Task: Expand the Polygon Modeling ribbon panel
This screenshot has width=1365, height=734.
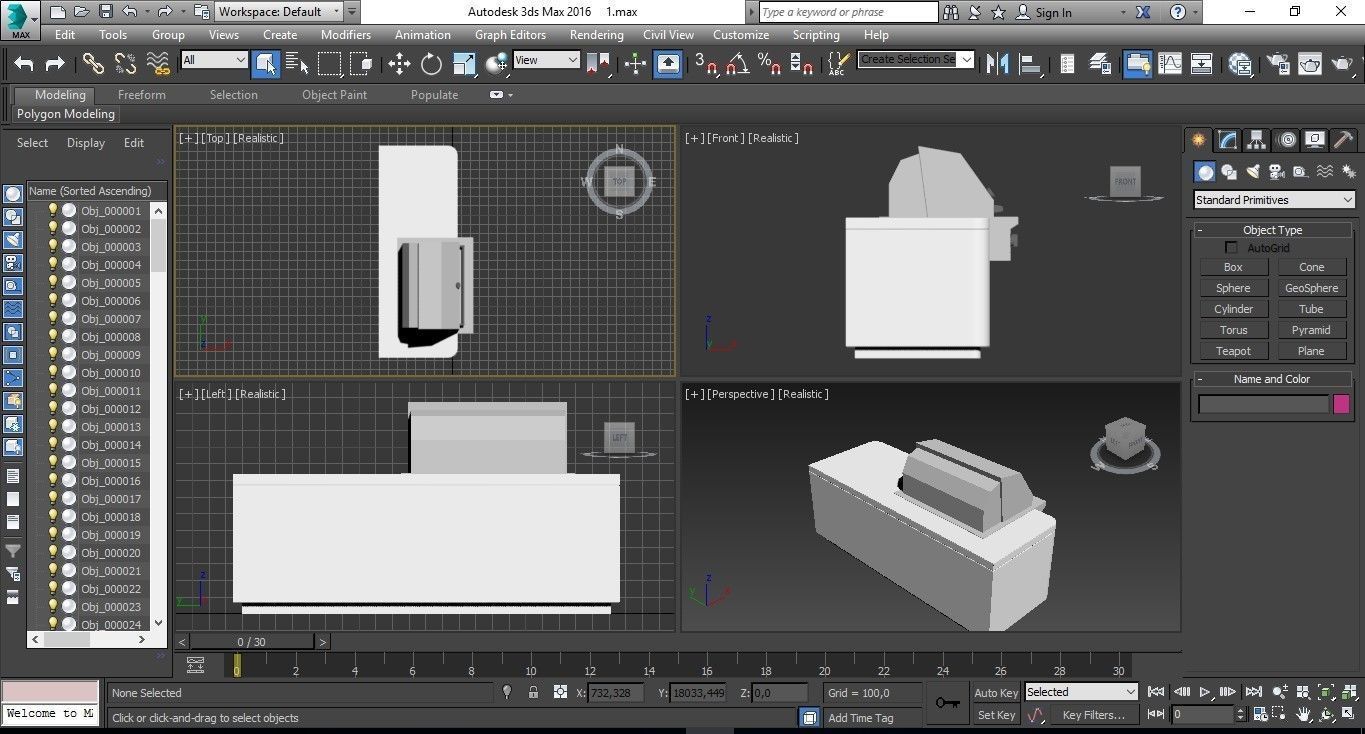Action: 66,114
